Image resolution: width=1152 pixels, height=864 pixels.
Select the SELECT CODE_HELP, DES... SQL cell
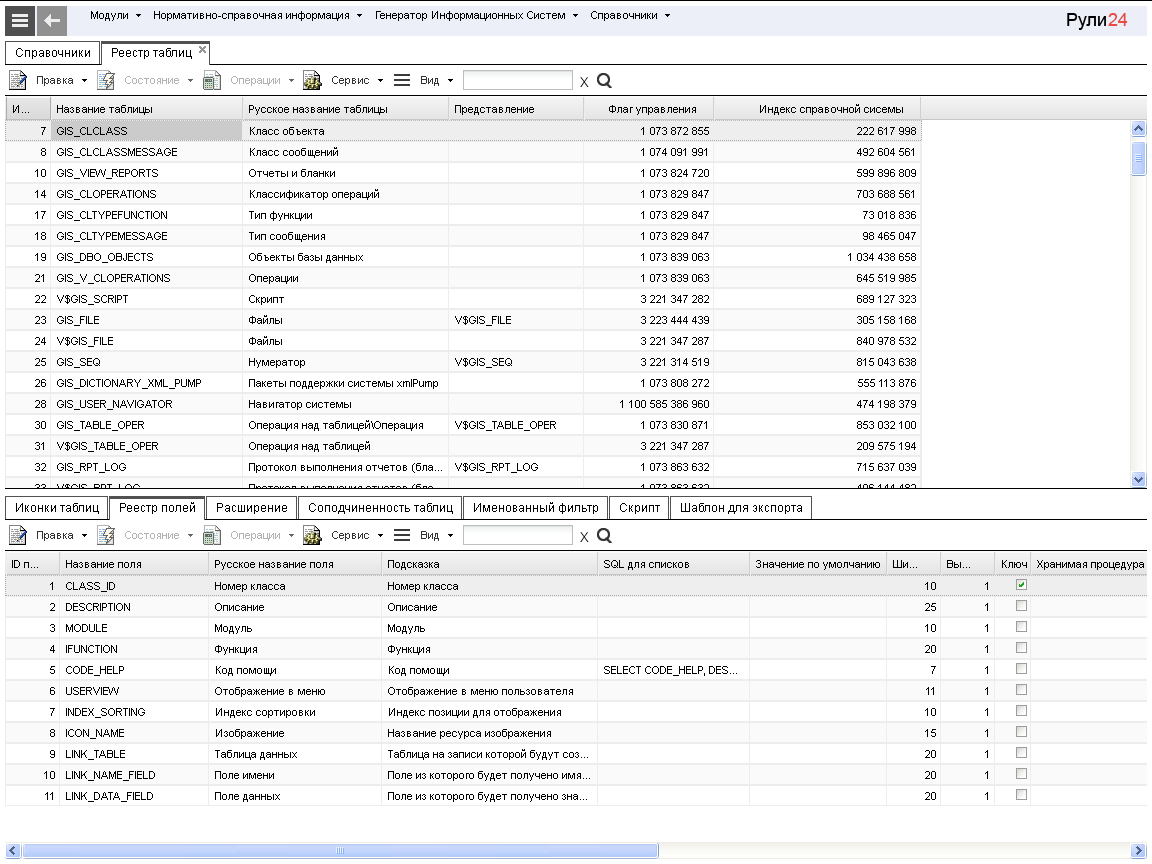pos(673,670)
